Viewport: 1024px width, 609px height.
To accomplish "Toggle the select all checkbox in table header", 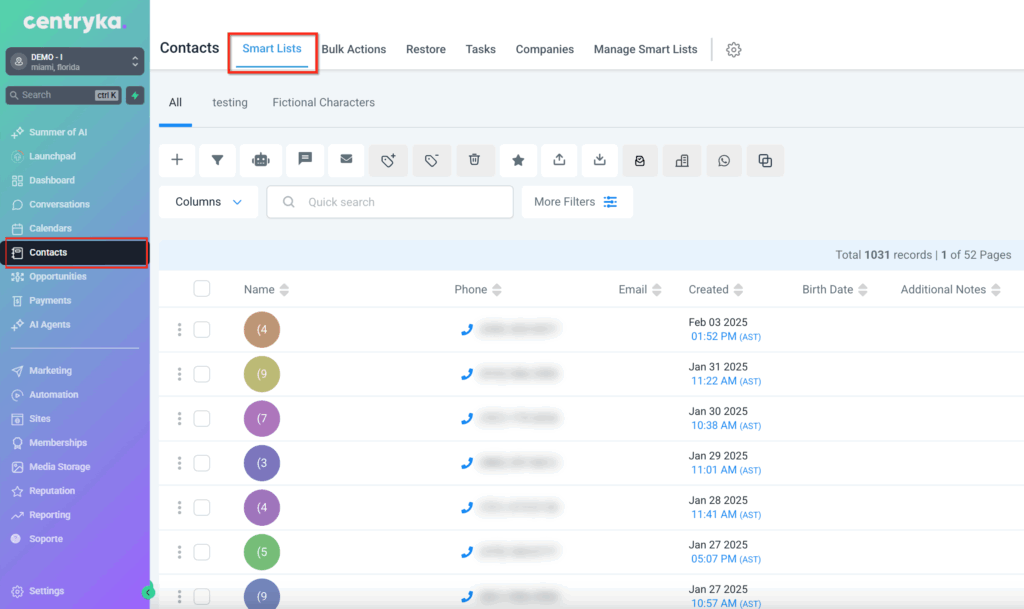I will [202, 289].
